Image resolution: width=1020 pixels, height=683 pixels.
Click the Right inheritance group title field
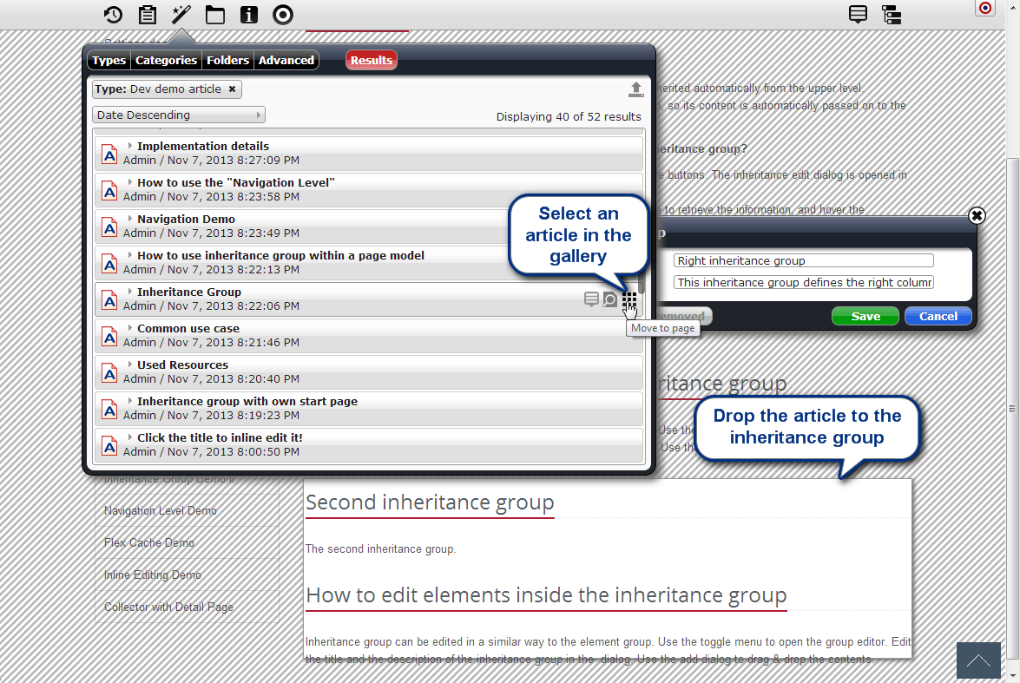pyautogui.click(x=803, y=261)
